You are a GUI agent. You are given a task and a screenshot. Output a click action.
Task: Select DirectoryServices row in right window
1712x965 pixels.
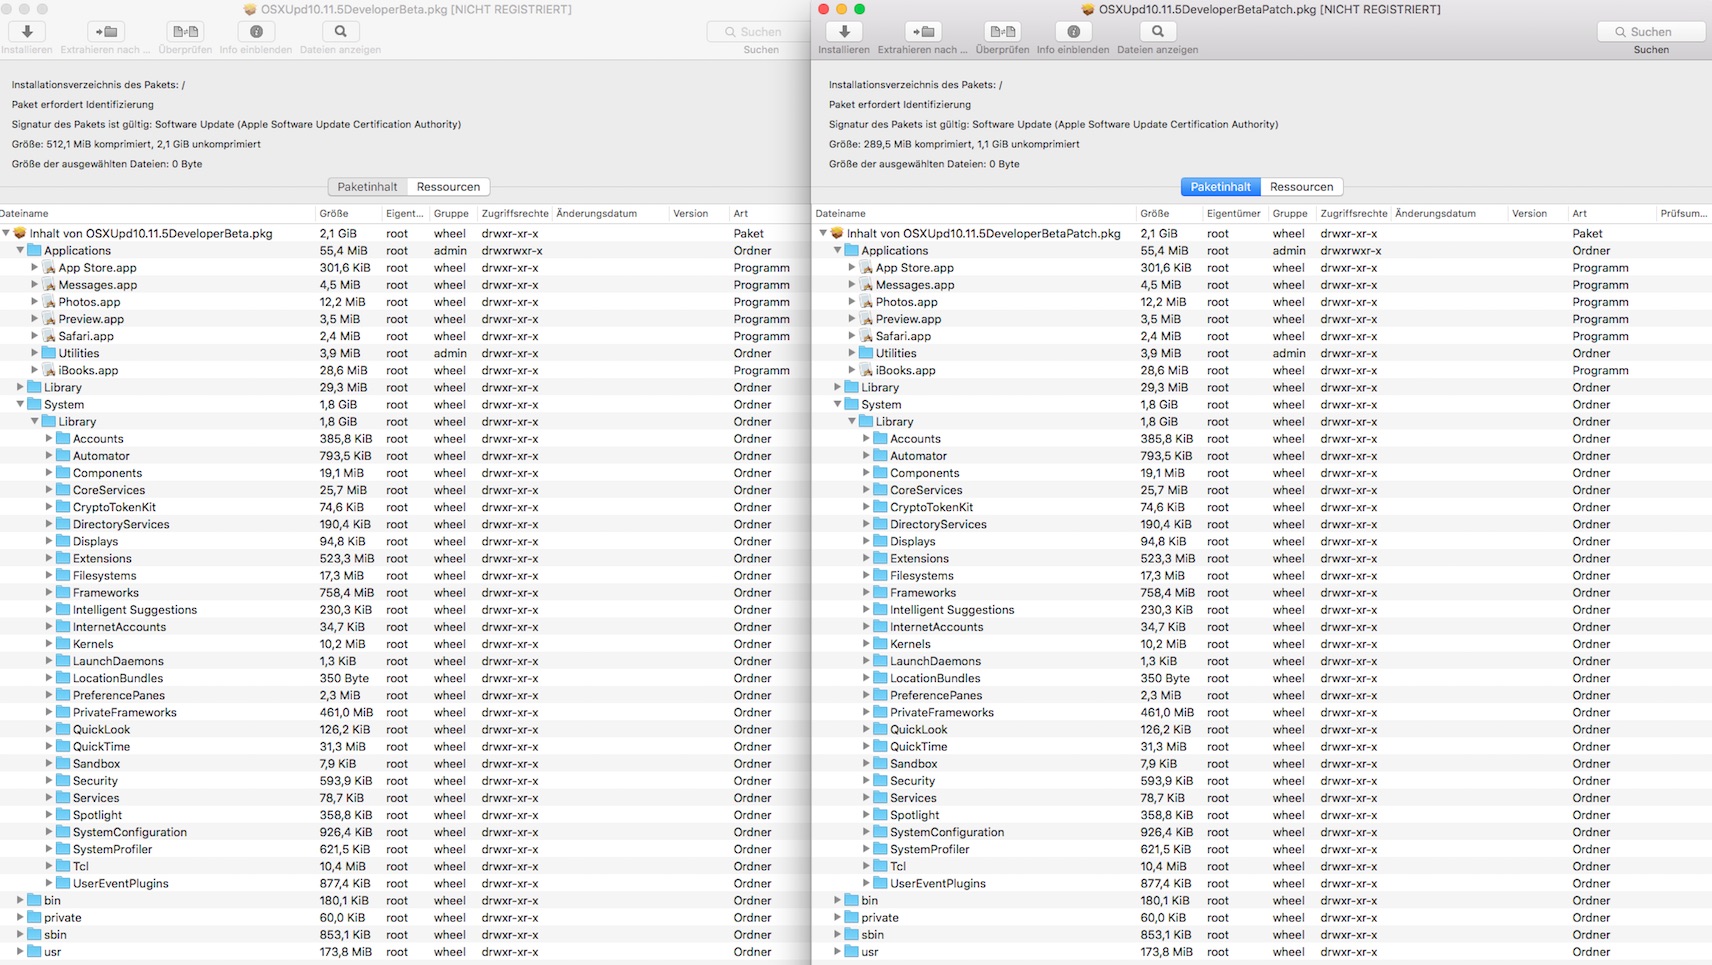[1262, 524]
